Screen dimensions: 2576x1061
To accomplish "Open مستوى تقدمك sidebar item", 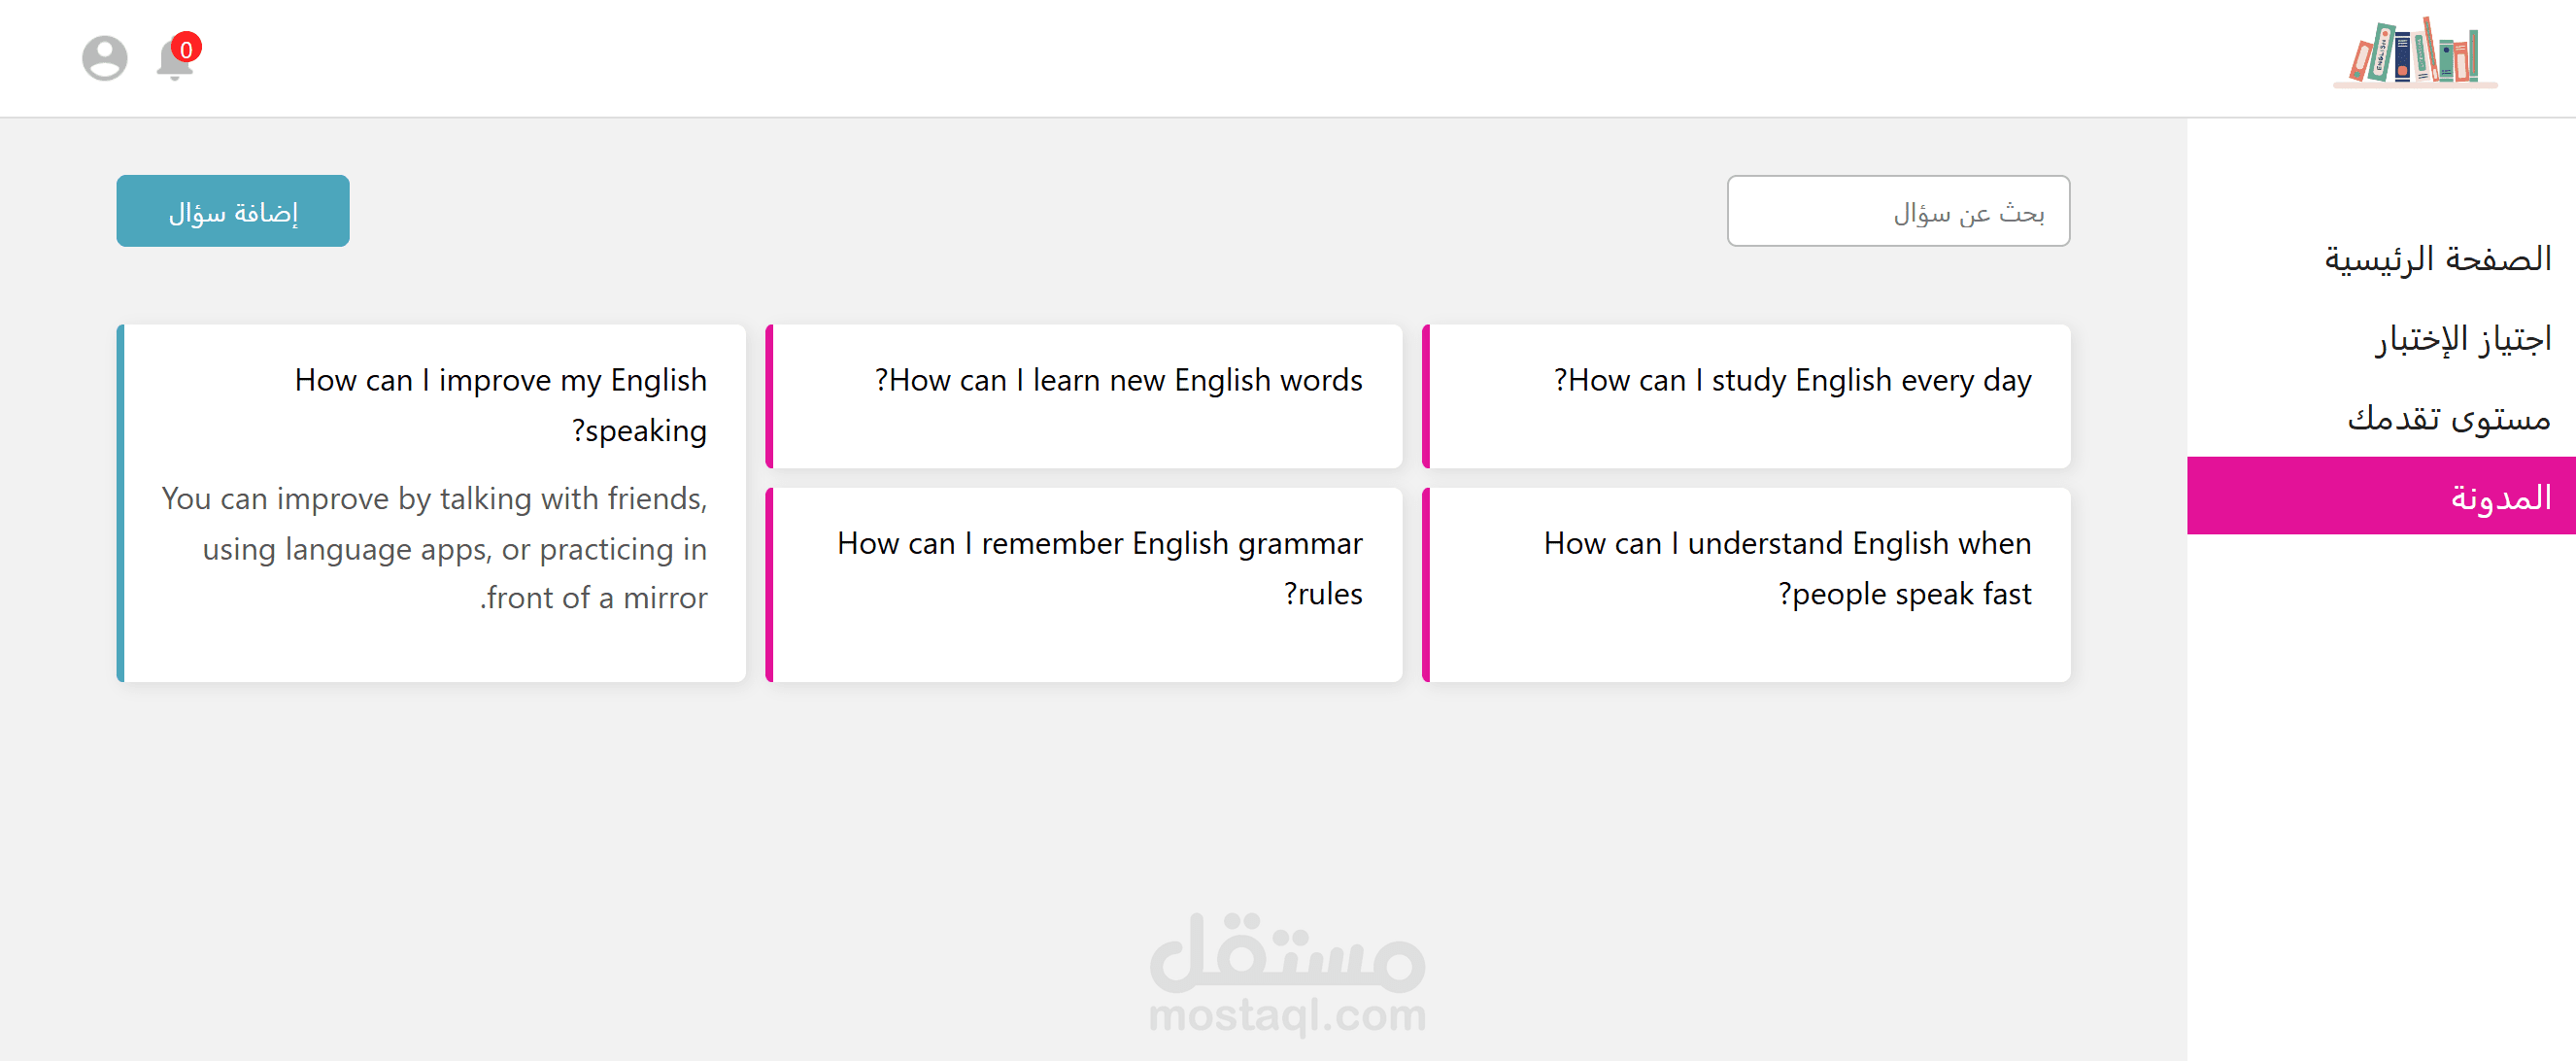I will (x=2448, y=417).
